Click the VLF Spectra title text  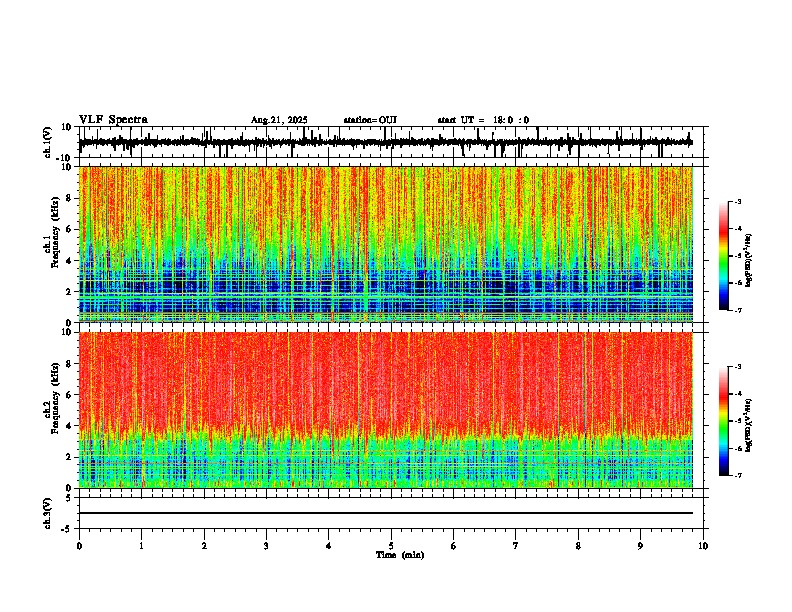[113, 120]
